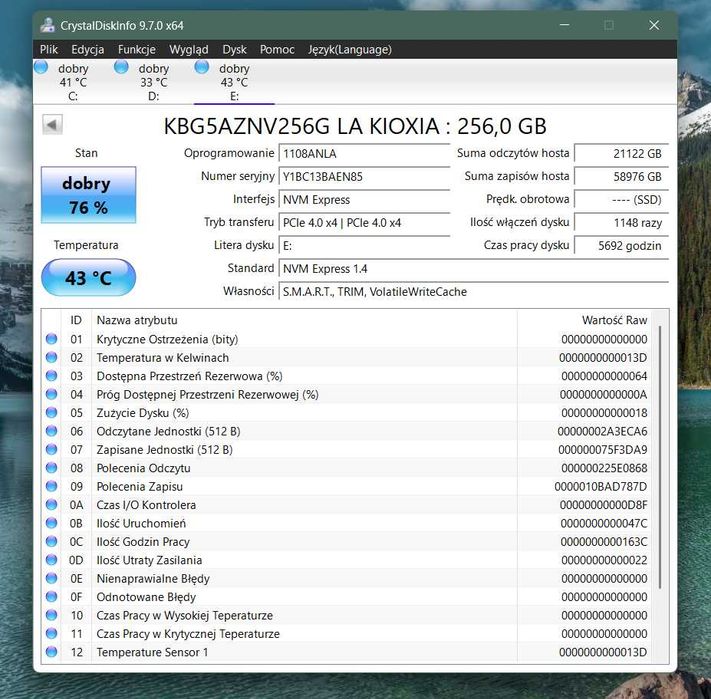711x699 pixels.
Task: Click status orb of attribute 04 row
Action: 52,394
